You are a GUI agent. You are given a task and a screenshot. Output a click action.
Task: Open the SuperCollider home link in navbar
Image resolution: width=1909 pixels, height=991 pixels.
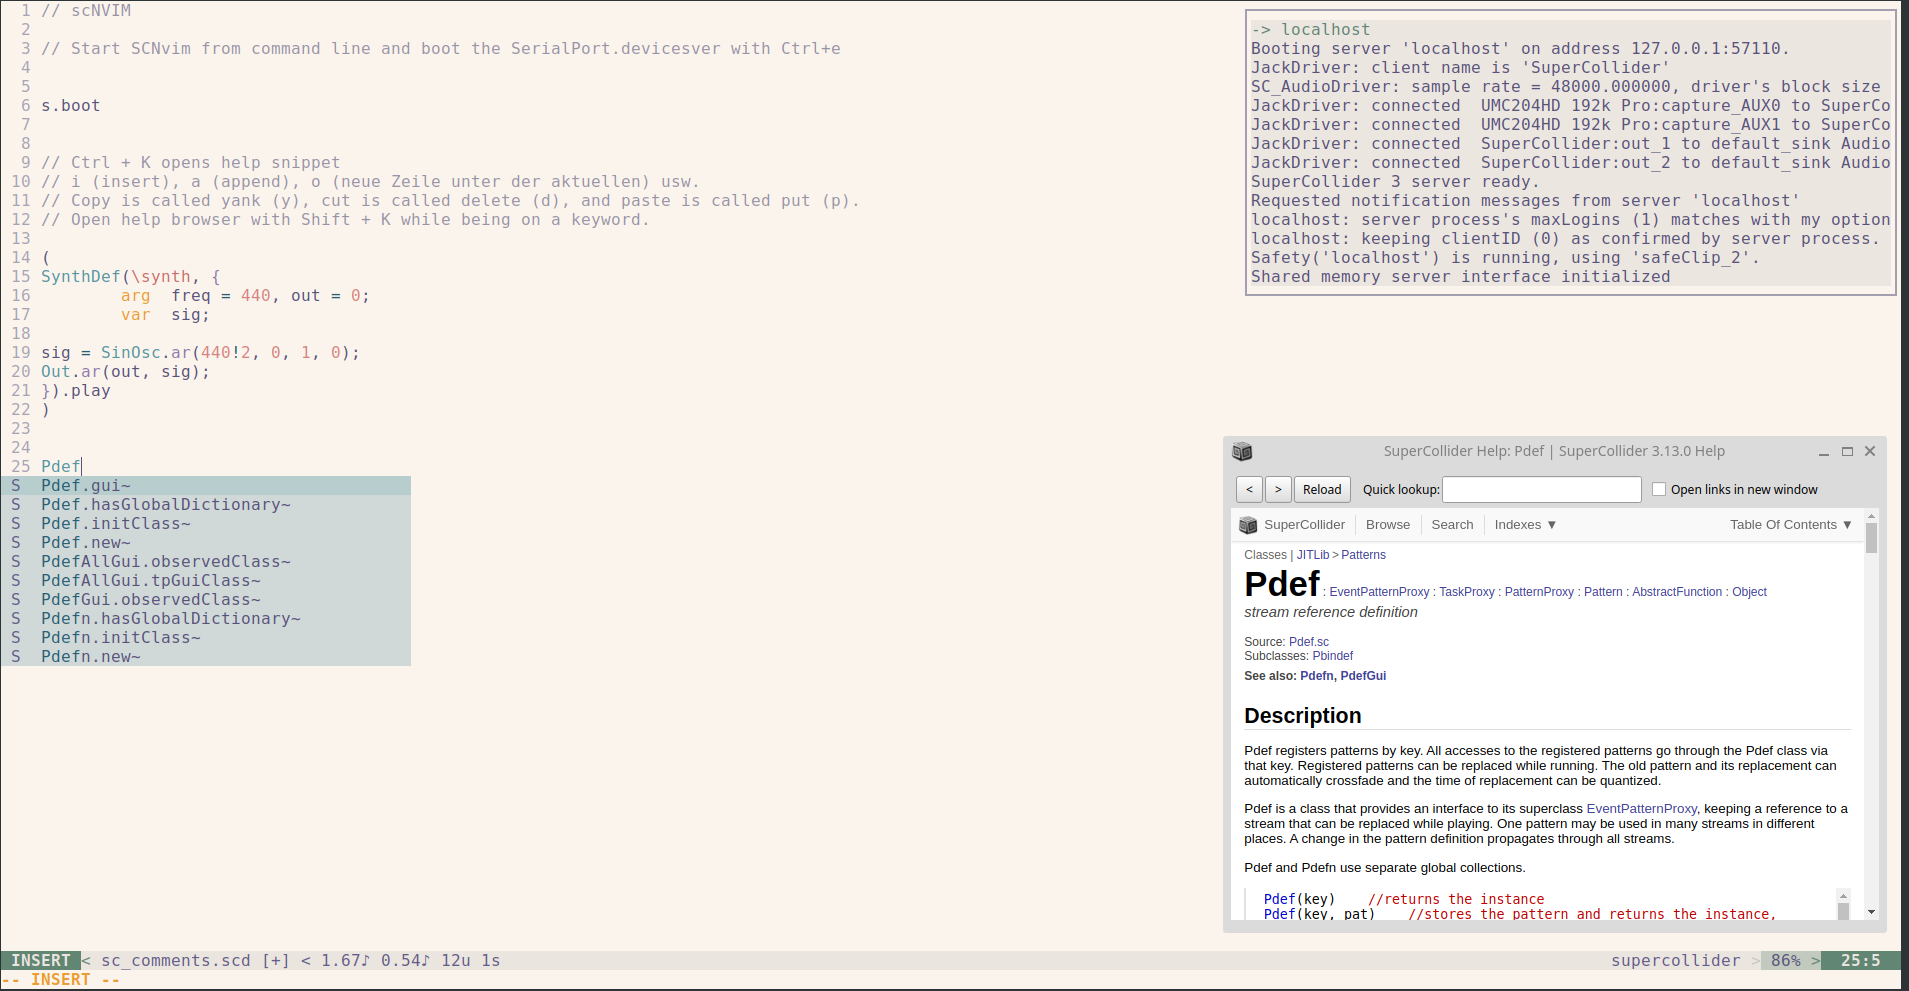click(x=1304, y=525)
